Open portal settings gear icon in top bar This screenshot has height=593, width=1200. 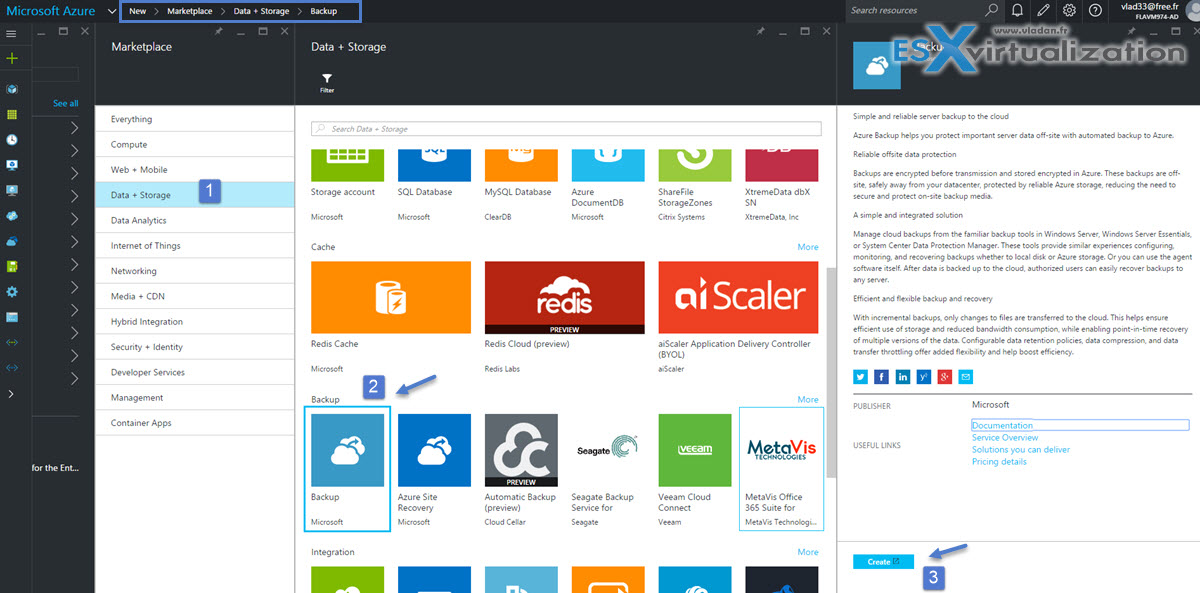coord(1069,10)
